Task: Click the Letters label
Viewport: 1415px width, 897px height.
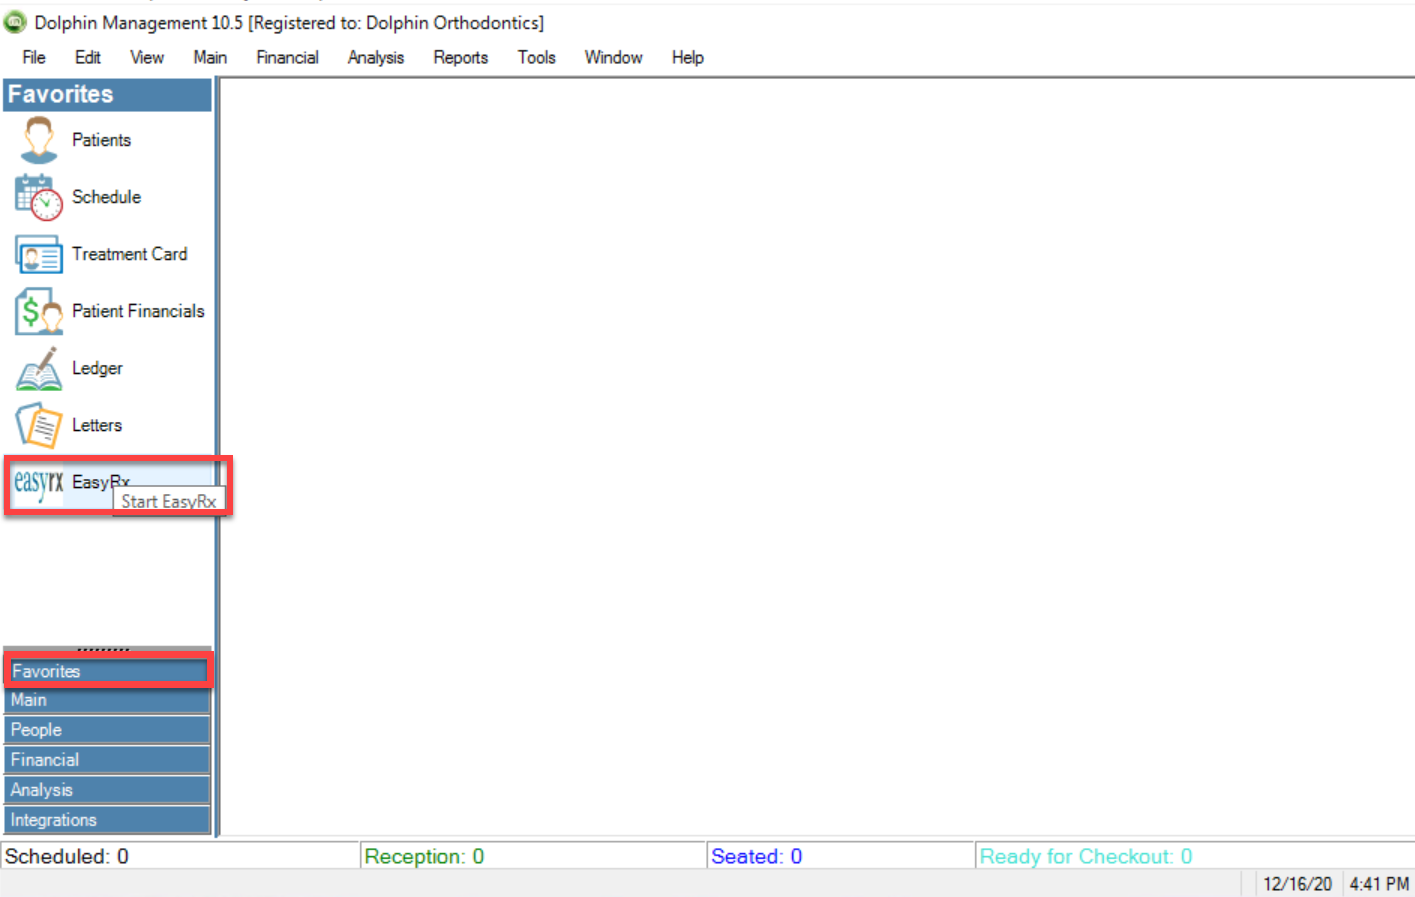Action: click(x=97, y=426)
